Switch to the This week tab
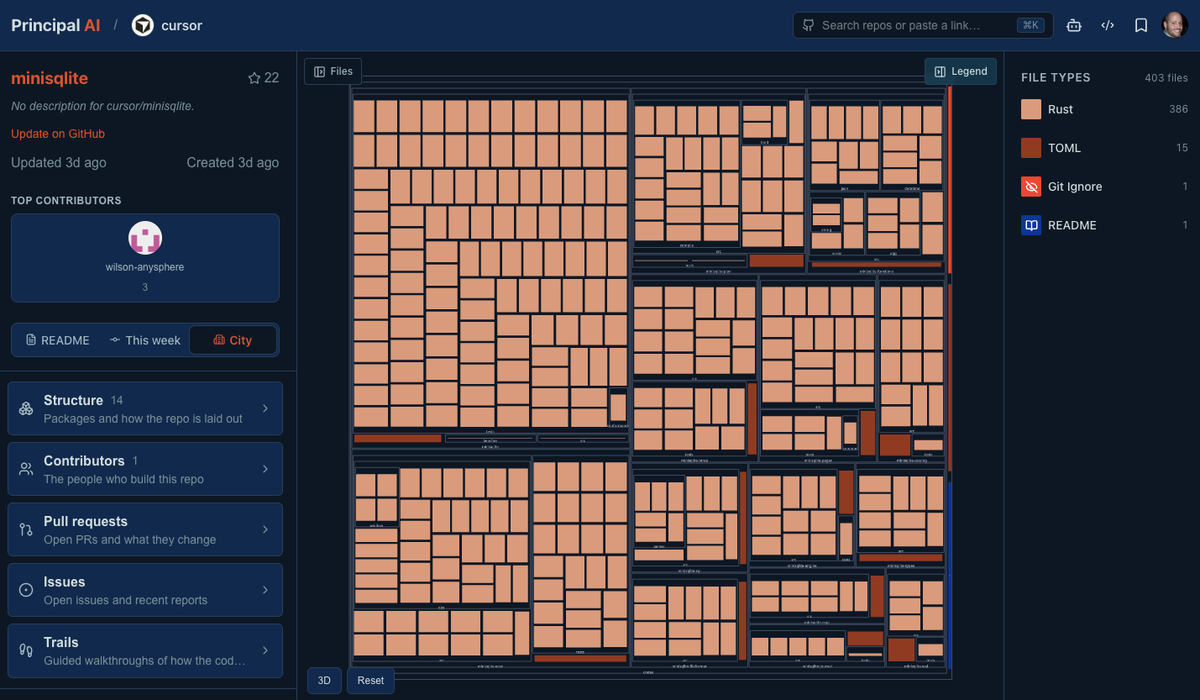Image resolution: width=1200 pixels, height=700 pixels. click(x=145, y=340)
